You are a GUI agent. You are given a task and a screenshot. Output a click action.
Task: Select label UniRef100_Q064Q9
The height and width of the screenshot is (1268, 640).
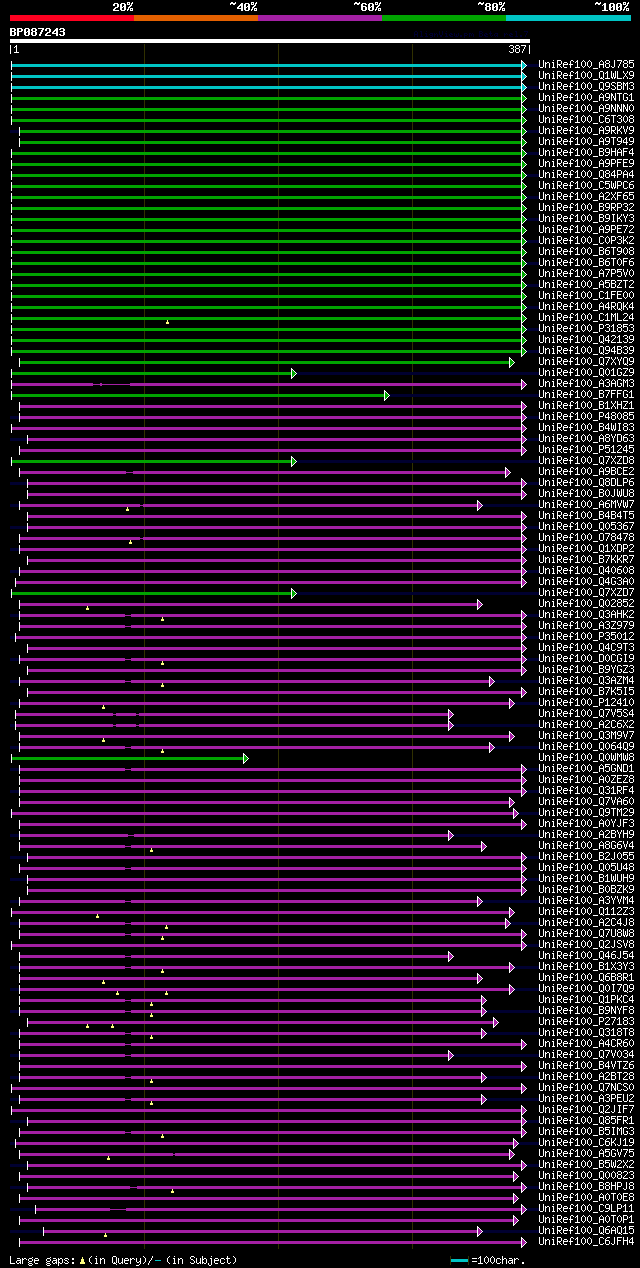click(586, 746)
